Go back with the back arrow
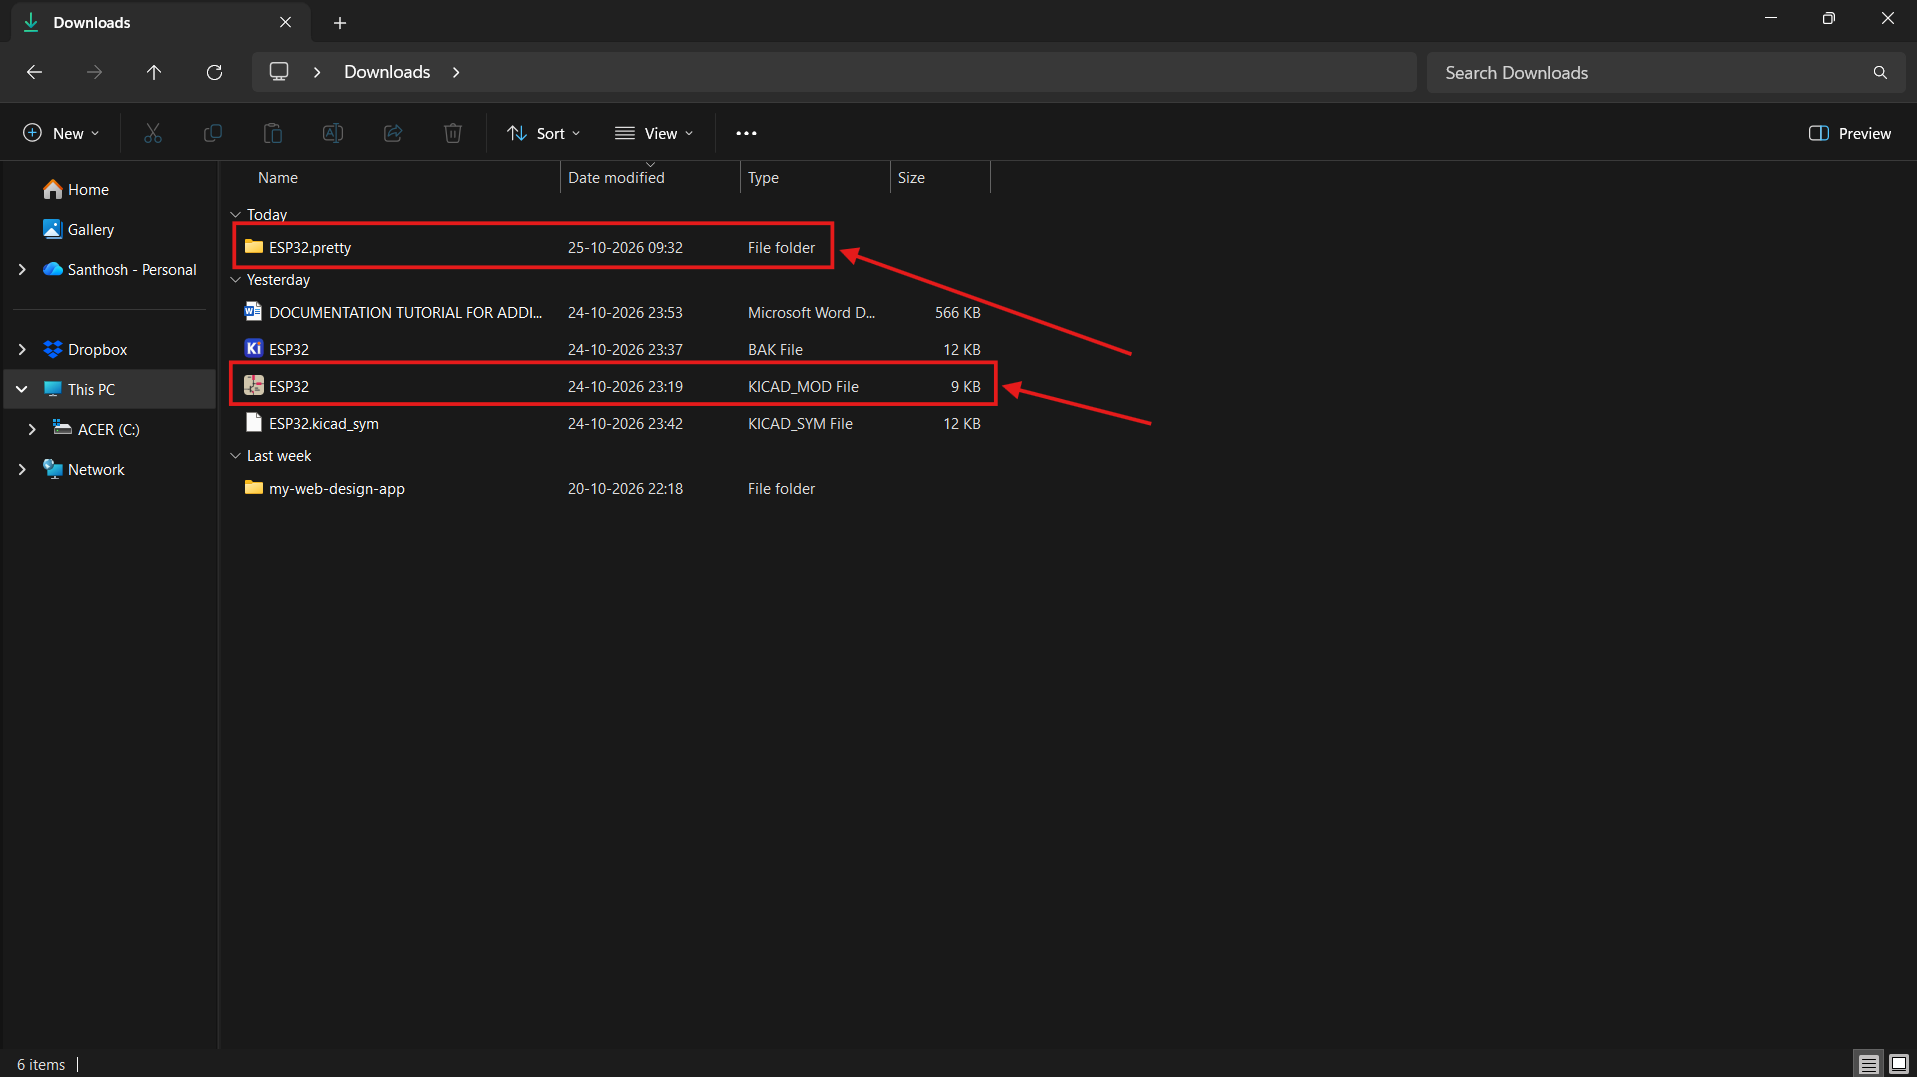 34,72
